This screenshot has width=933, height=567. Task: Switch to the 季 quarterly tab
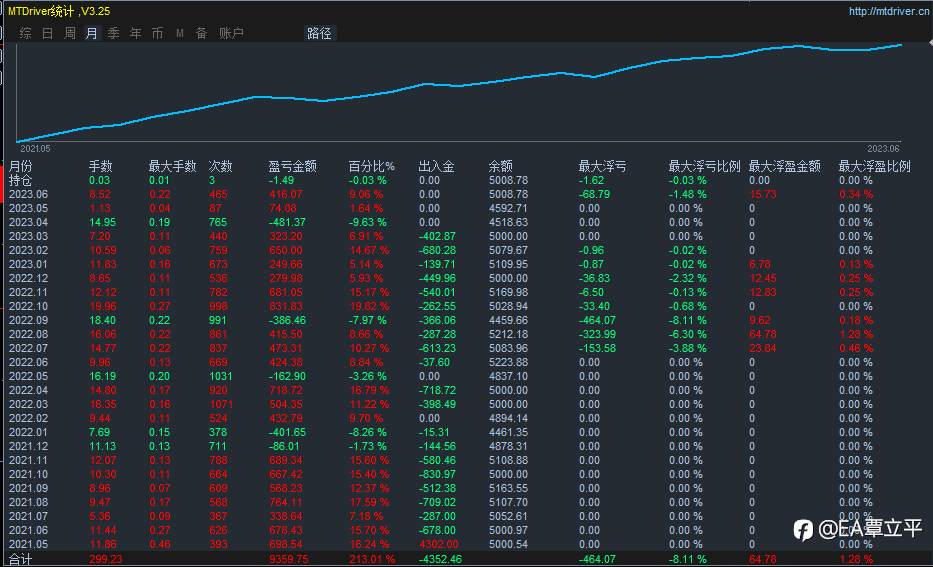point(113,33)
